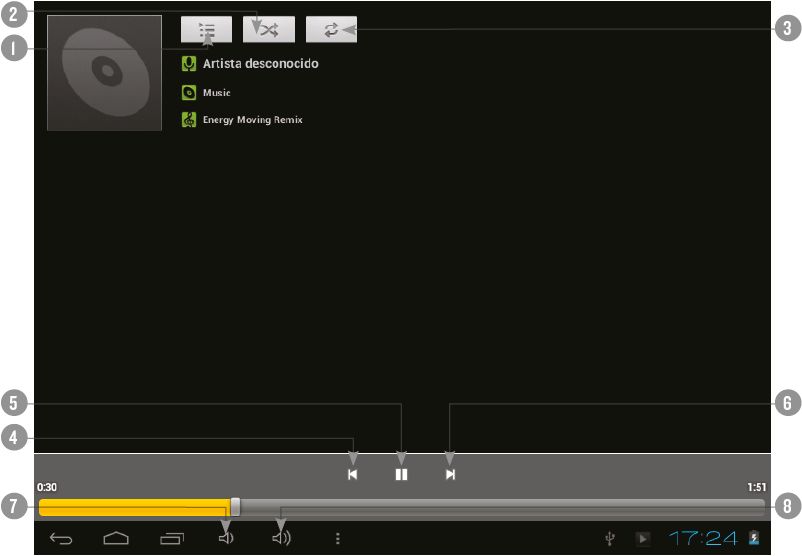Go to Android home screen

[116, 539]
